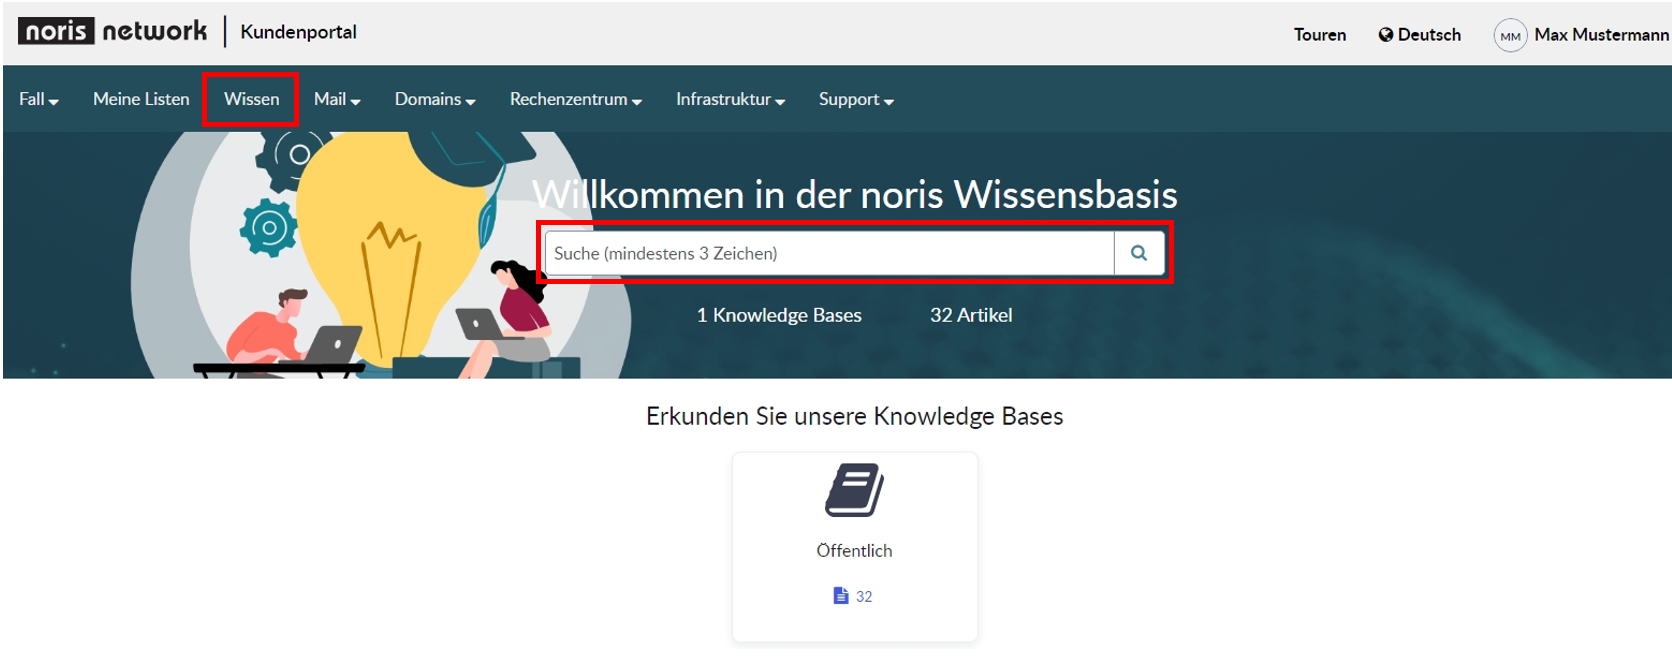Click the 32 Artikel counter
Viewport: 1672px width, 657px height.
click(x=971, y=315)
